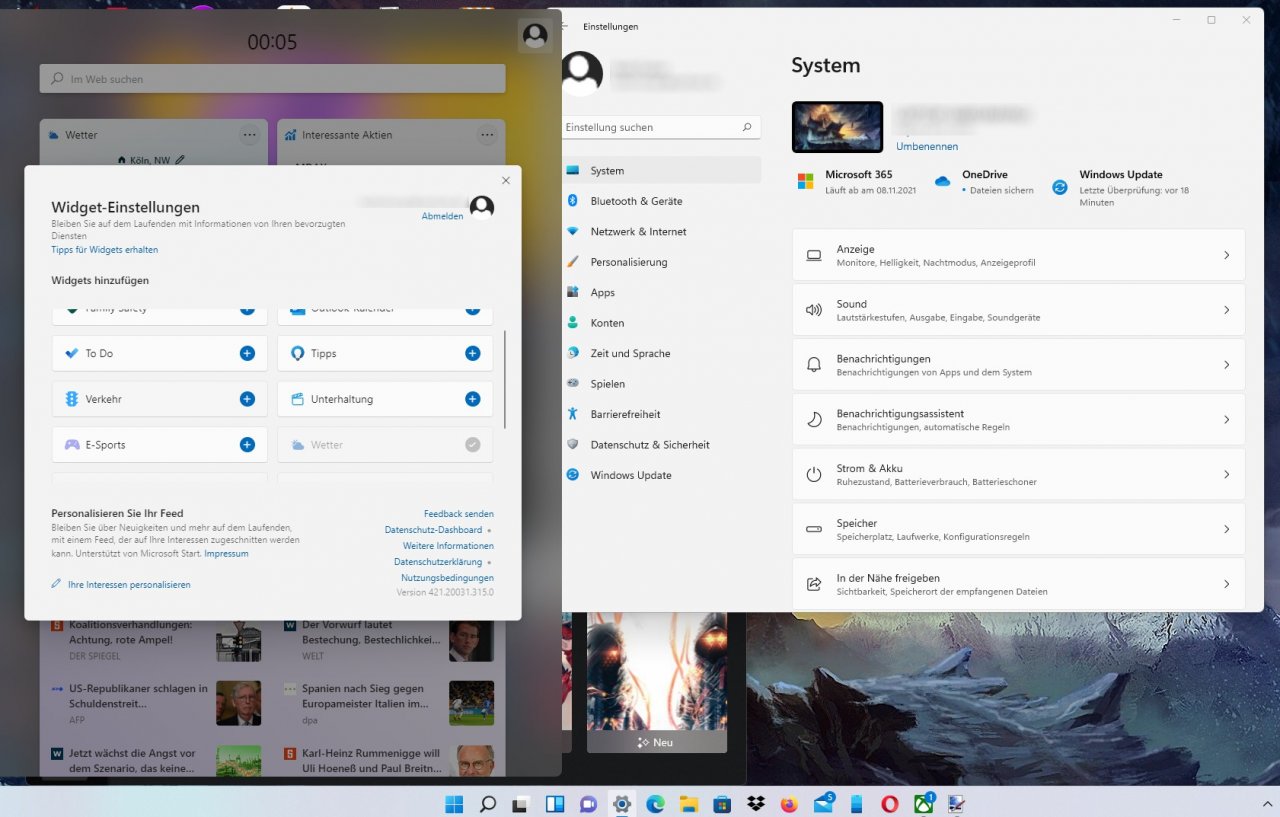Switch to Konten in Settings sidebar
1280x817 pixels.
(661, 323)
